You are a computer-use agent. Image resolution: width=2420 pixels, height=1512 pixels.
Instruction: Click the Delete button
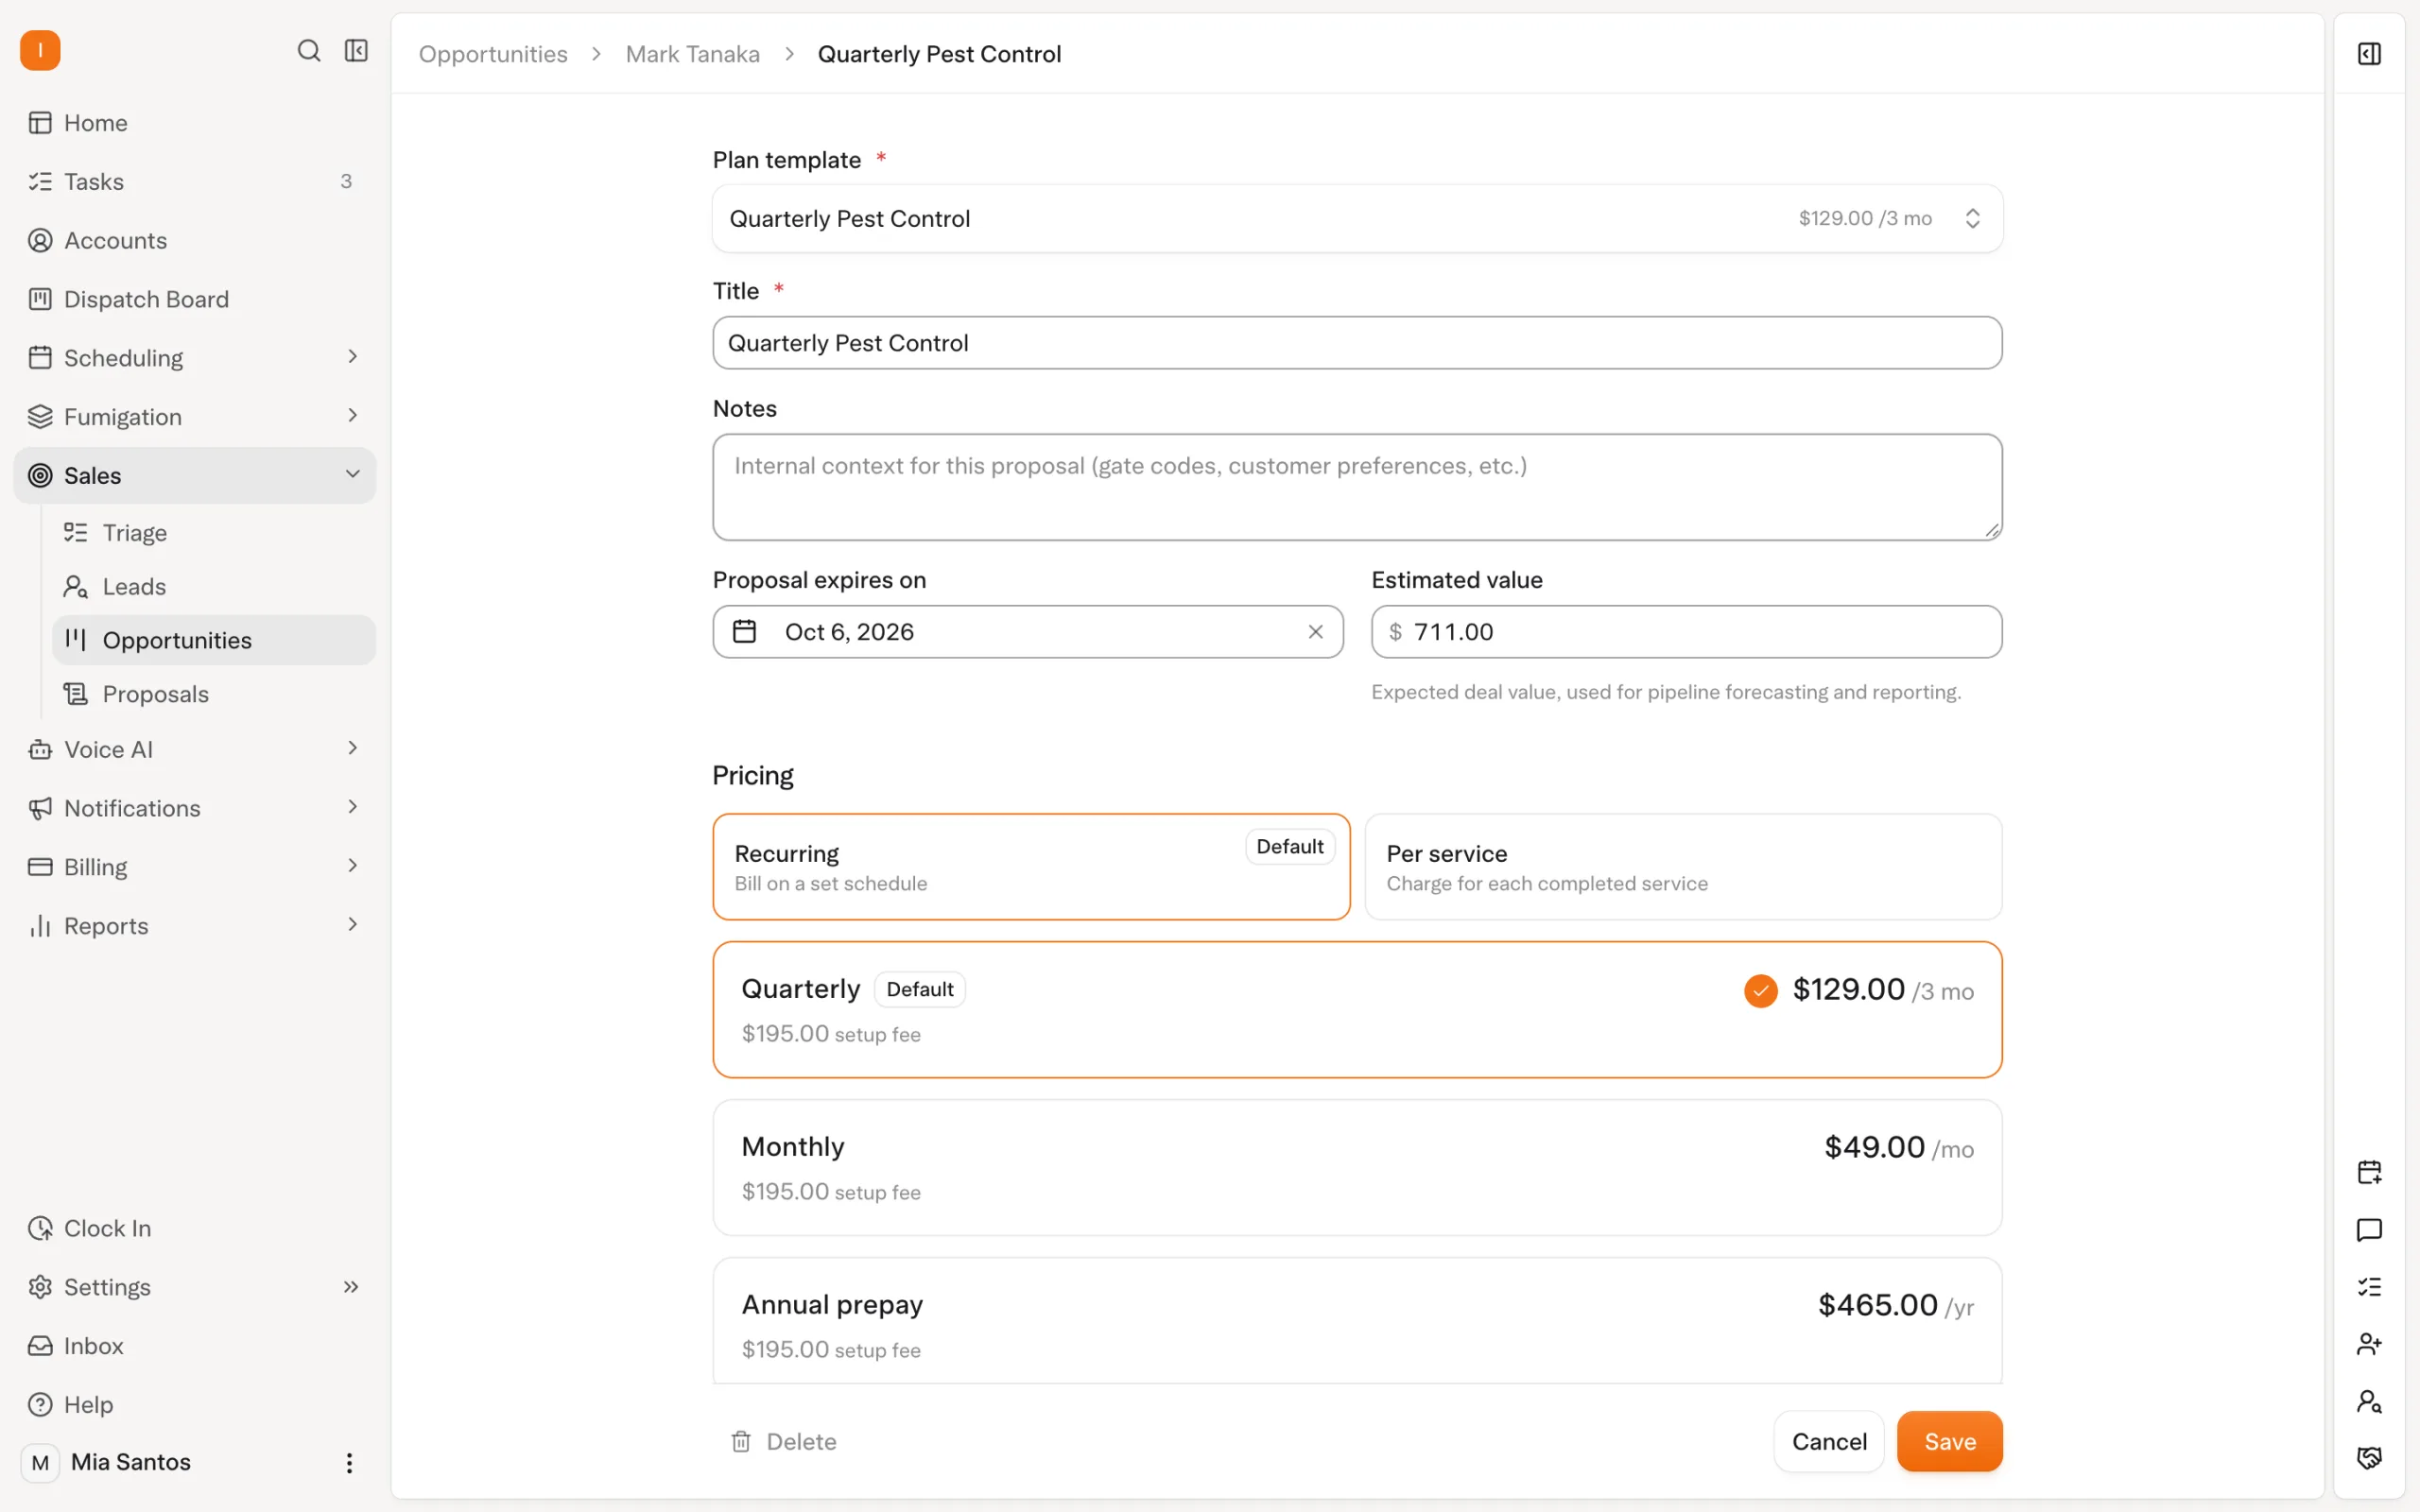[x=784, y=1441]
